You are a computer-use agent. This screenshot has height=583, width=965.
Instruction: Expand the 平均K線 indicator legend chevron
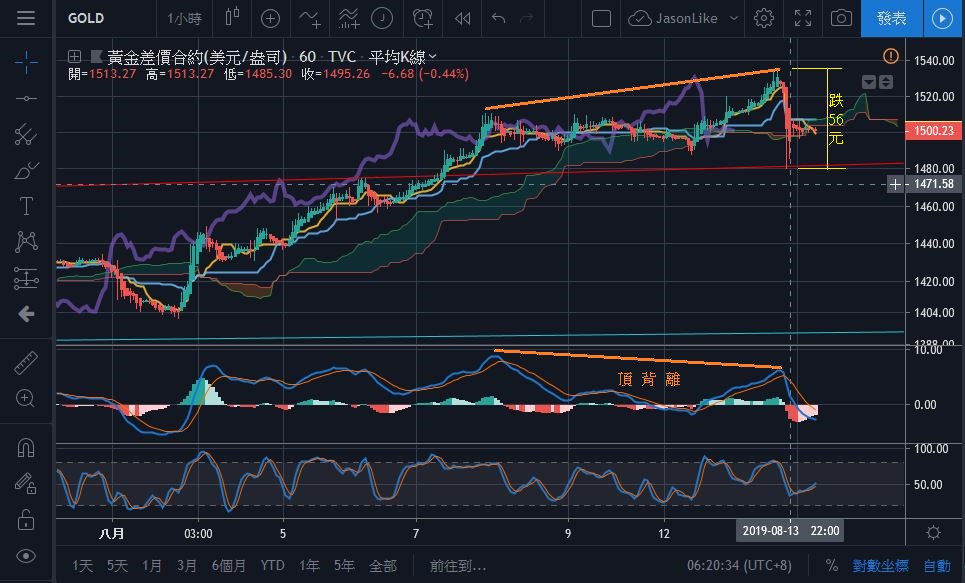[x=432, y=58]
